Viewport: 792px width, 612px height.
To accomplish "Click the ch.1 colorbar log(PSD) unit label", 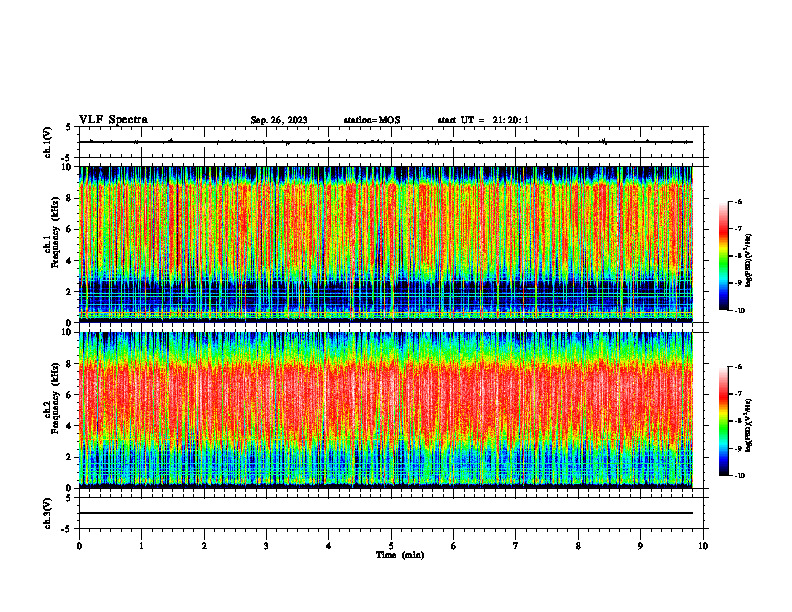I will (749, 260).
